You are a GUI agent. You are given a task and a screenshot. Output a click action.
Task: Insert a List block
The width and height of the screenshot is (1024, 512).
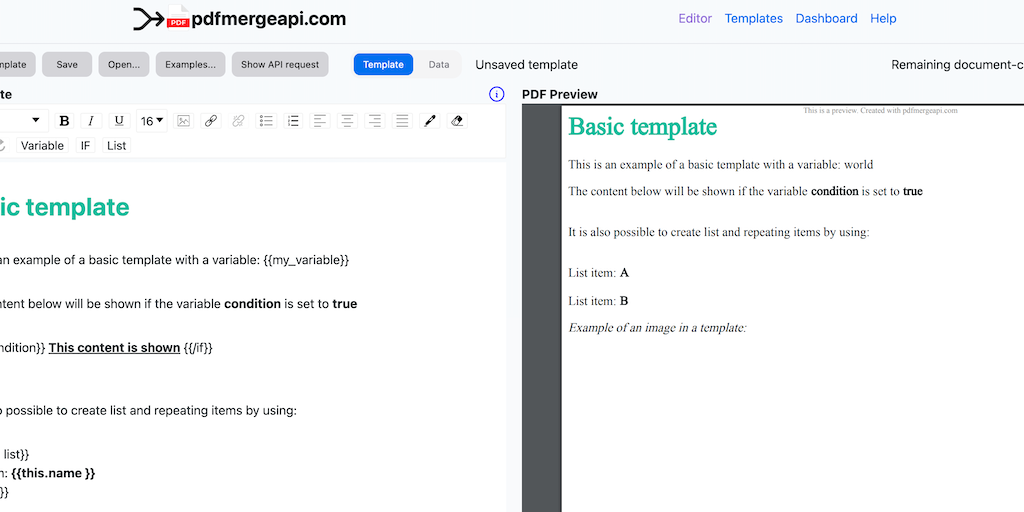pyautogui.click(x=116, y=146)
